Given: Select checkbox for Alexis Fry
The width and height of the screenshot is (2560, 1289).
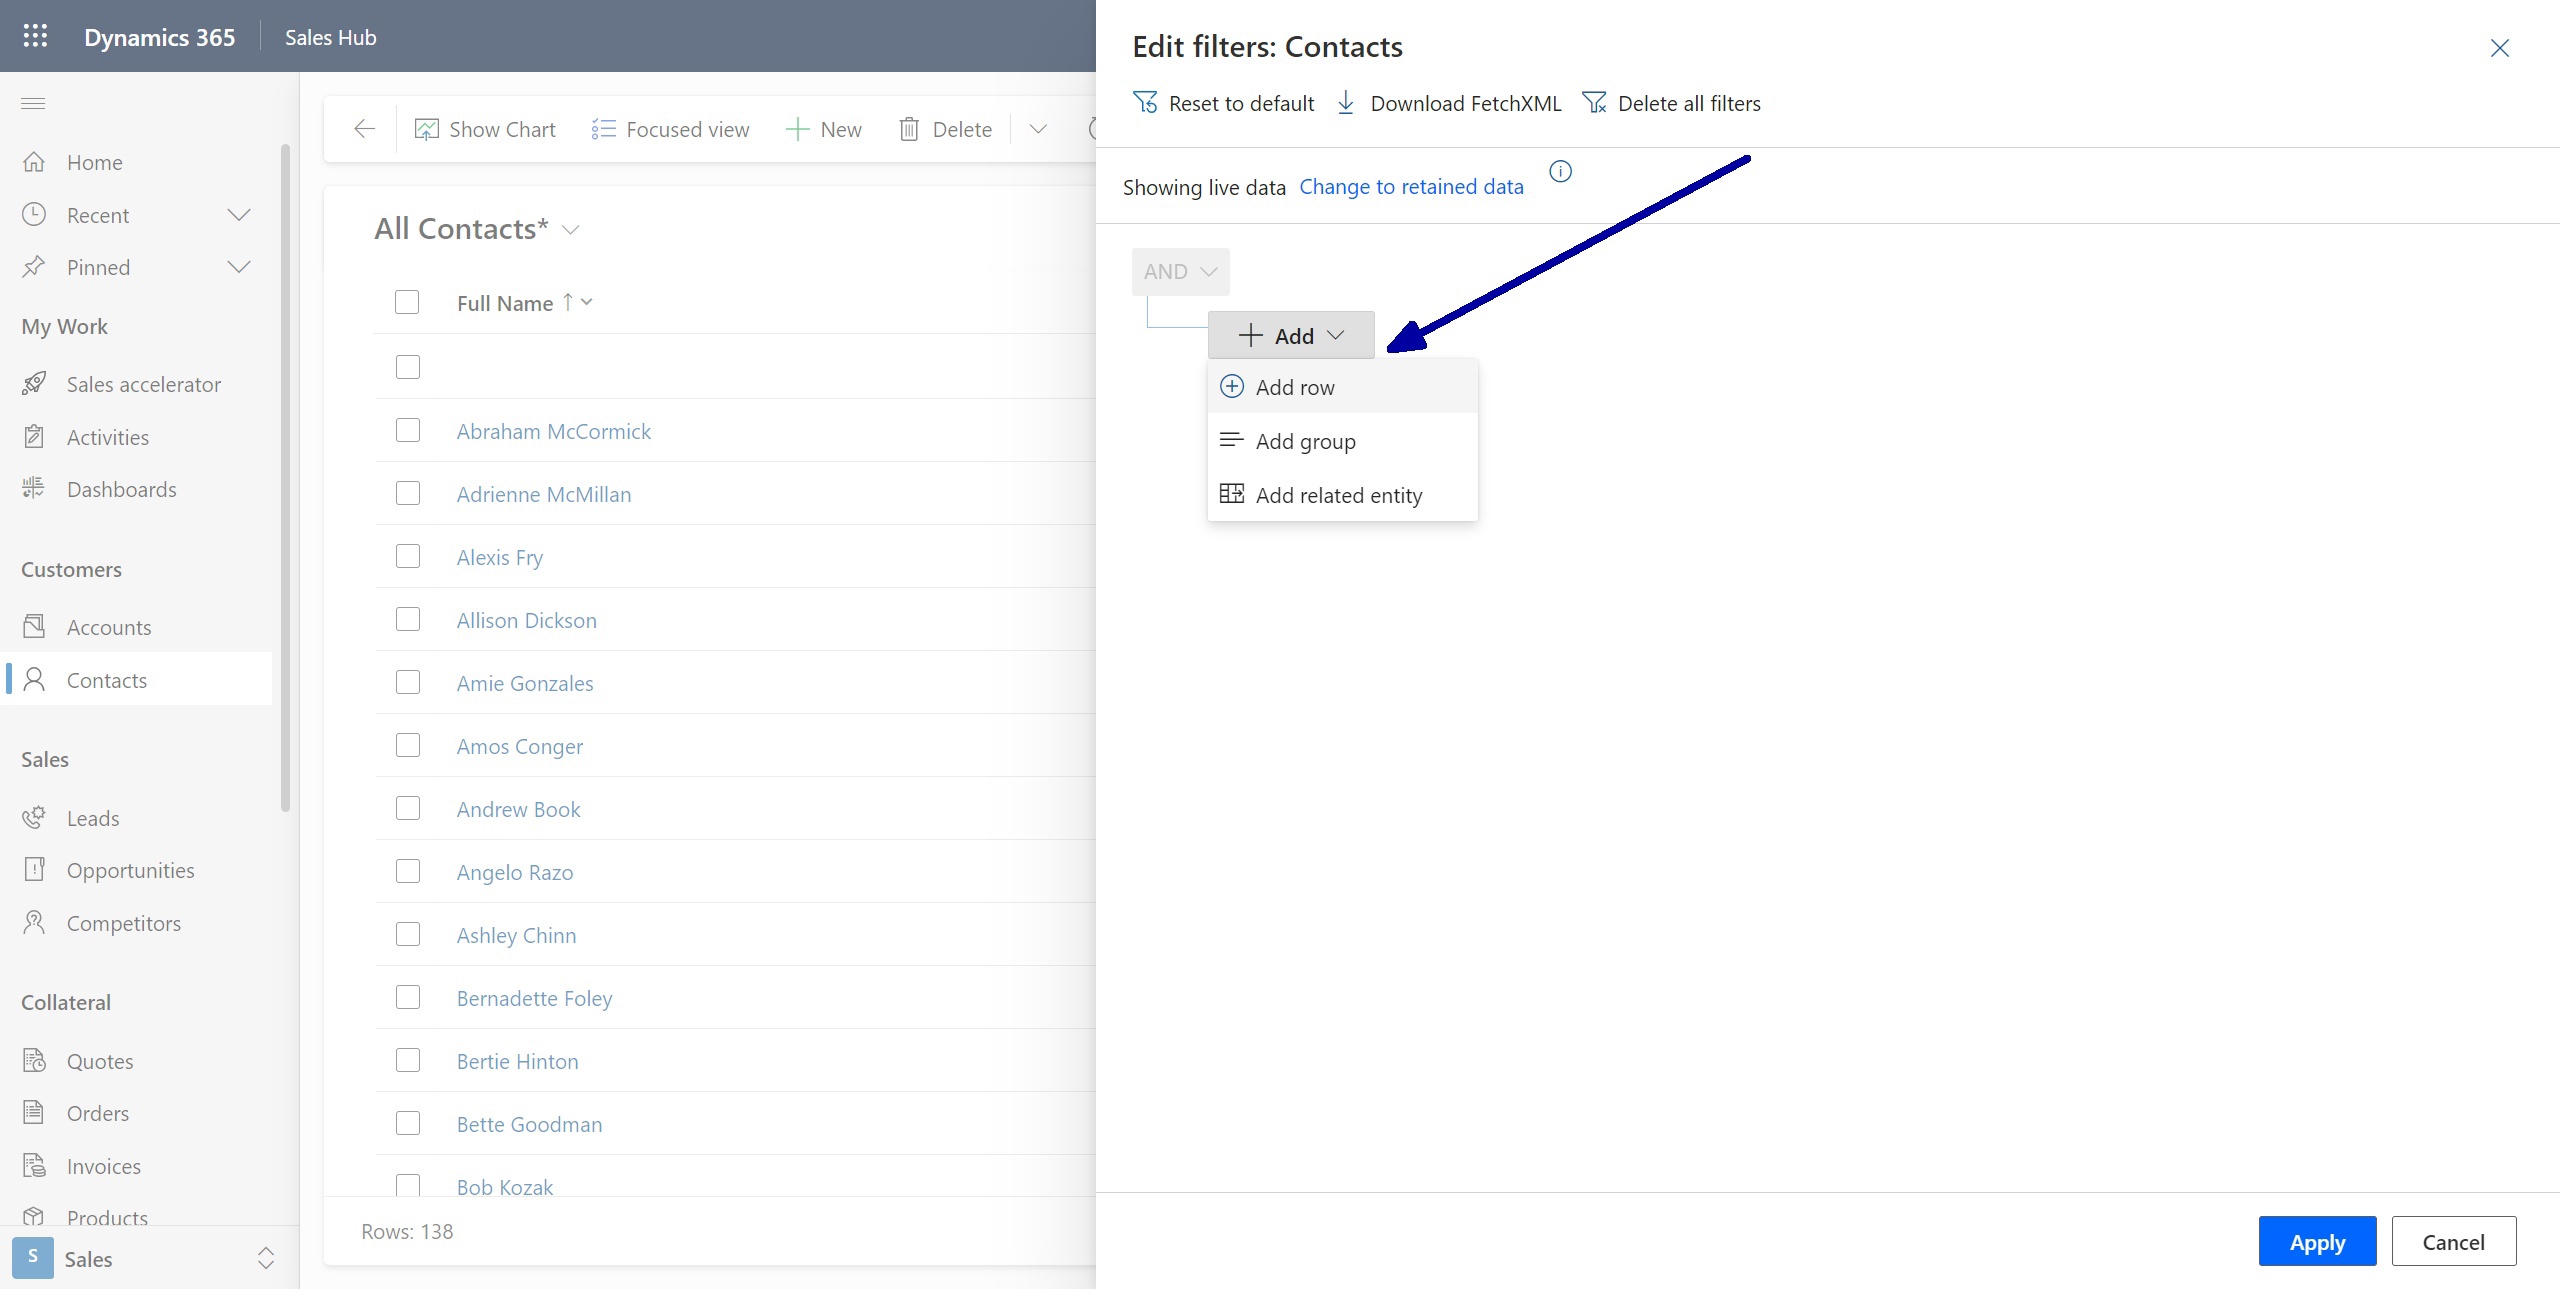Looking at the screenshot, I should 407,556.
